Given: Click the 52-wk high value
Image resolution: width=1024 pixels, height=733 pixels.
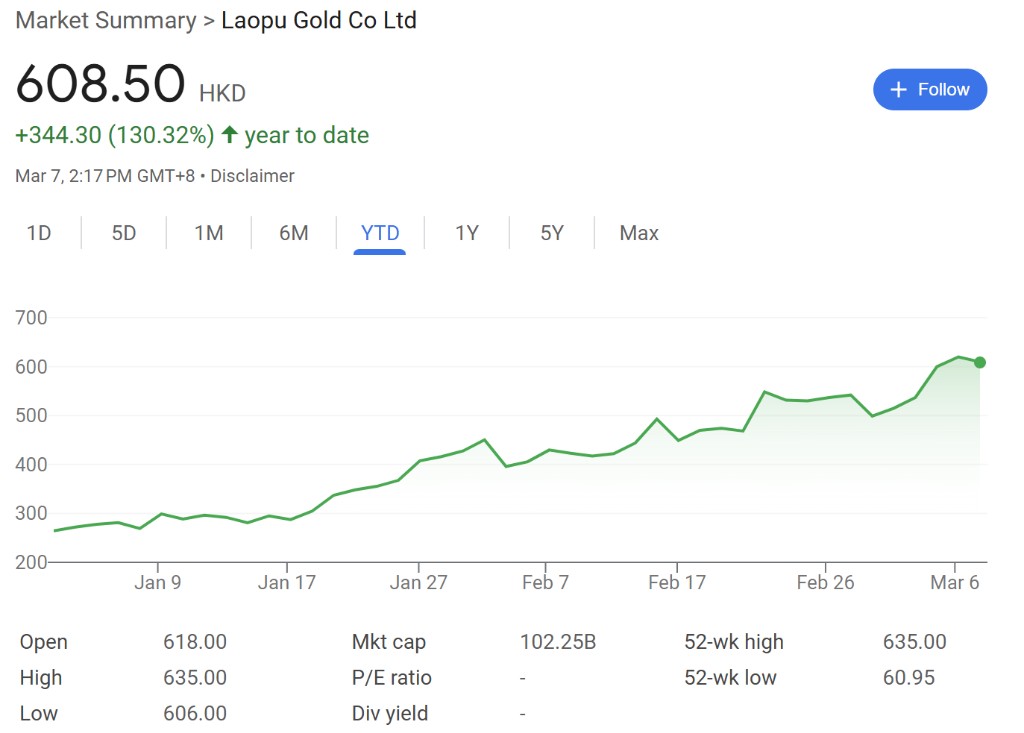Looking at the screenshot, I should pos(914,642).
